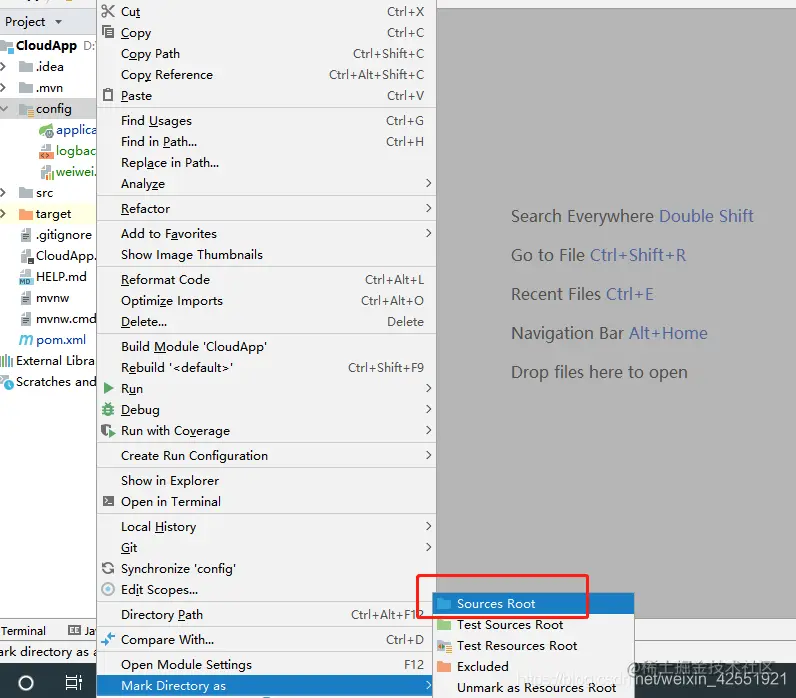Select the mvnw.cmd file
796x698 pixels.
click(65, 319)
